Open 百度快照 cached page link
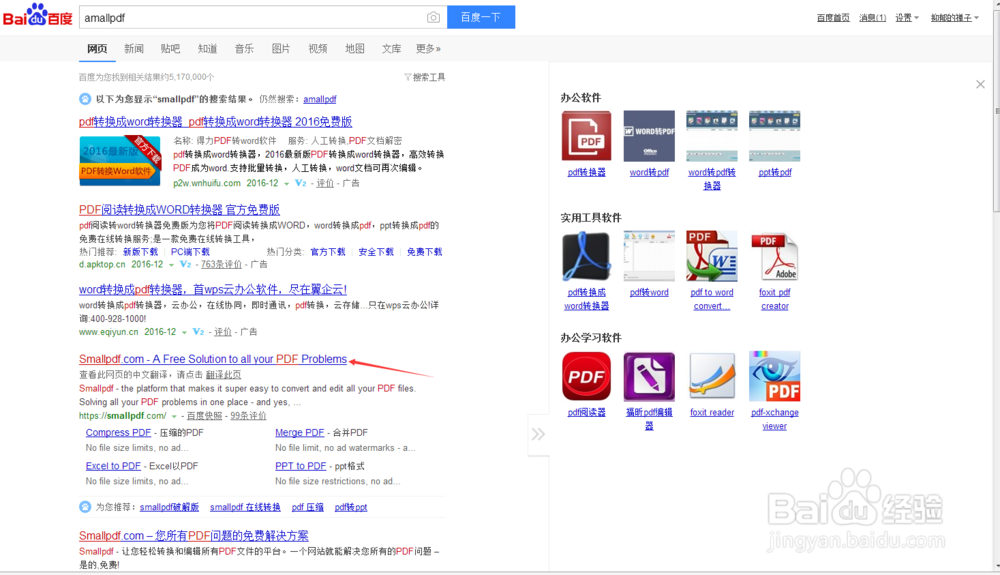Screen dimensions: 1000x575 (204, 416)
